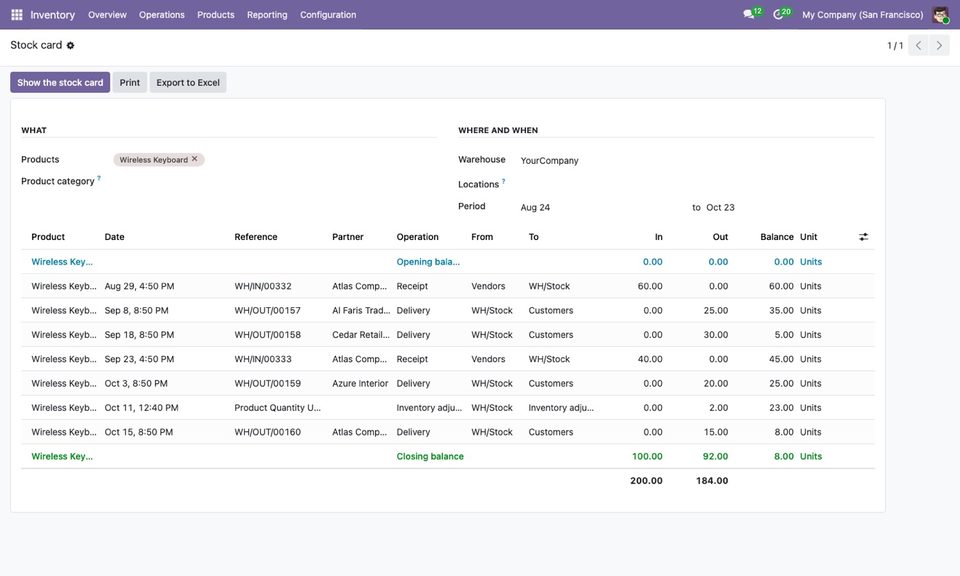Go to the next record arrow

click(939, 45)
